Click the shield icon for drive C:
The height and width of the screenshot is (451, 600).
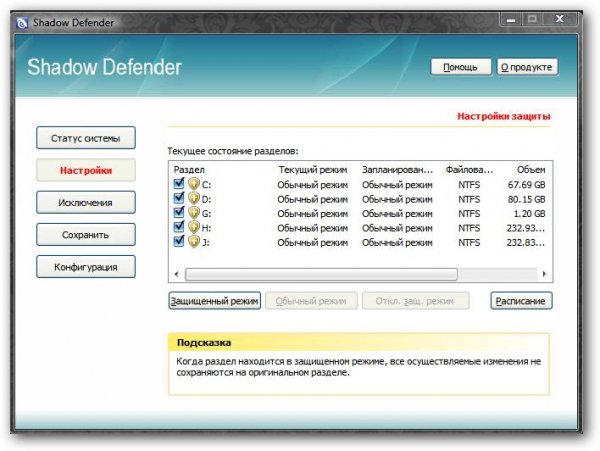(194, 184)
